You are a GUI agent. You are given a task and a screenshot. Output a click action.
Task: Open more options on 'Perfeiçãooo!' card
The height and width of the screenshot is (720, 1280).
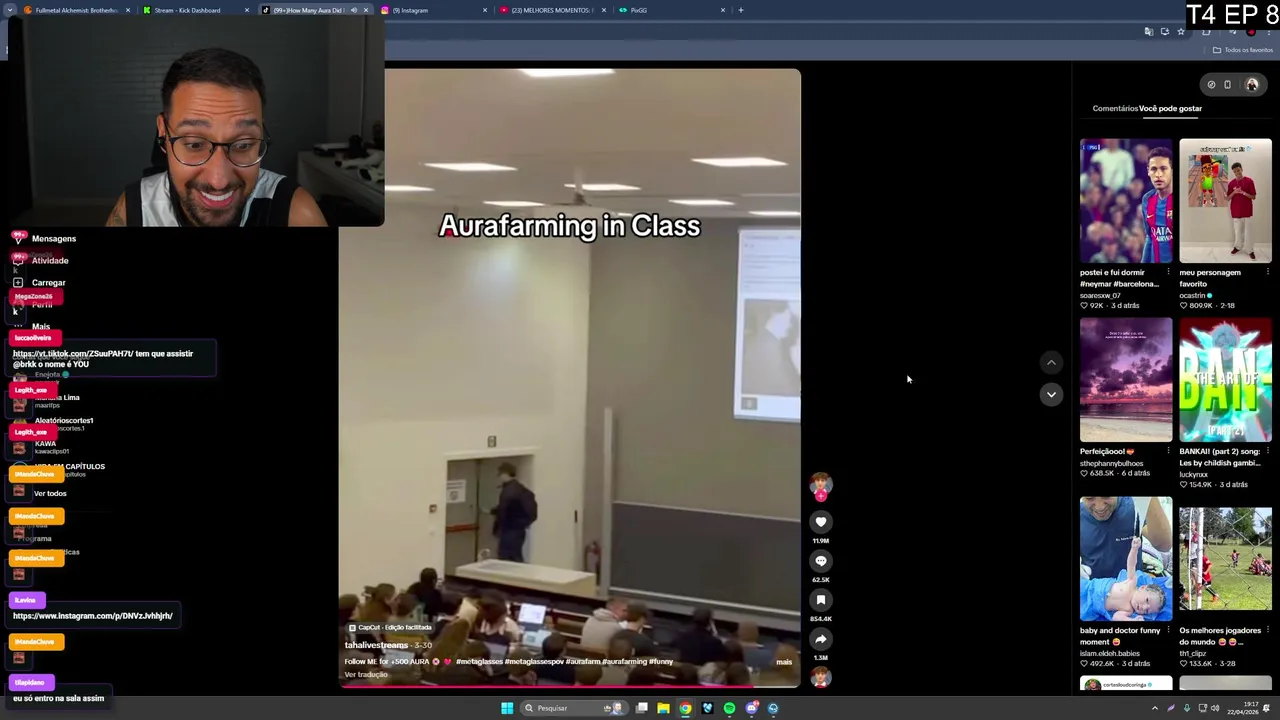(1168, 451)
